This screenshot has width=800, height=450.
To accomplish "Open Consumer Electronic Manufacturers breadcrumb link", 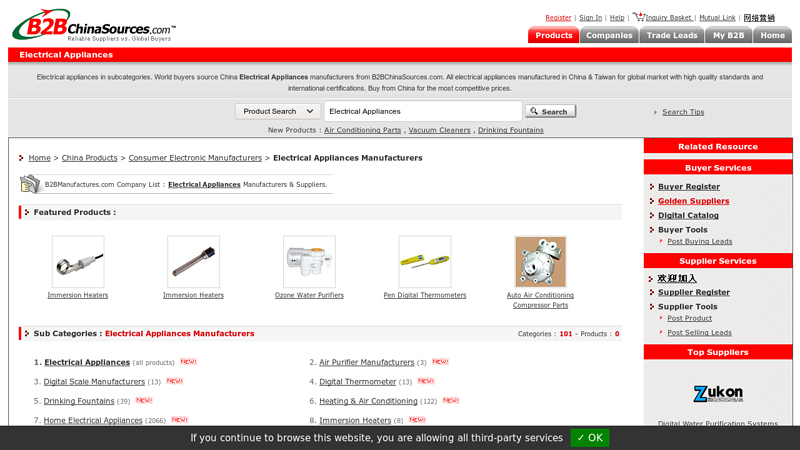I will pos(195,158).
